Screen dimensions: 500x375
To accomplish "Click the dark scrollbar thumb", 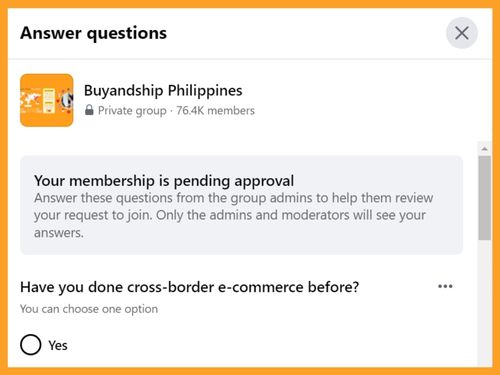I will tap(484, 198).
